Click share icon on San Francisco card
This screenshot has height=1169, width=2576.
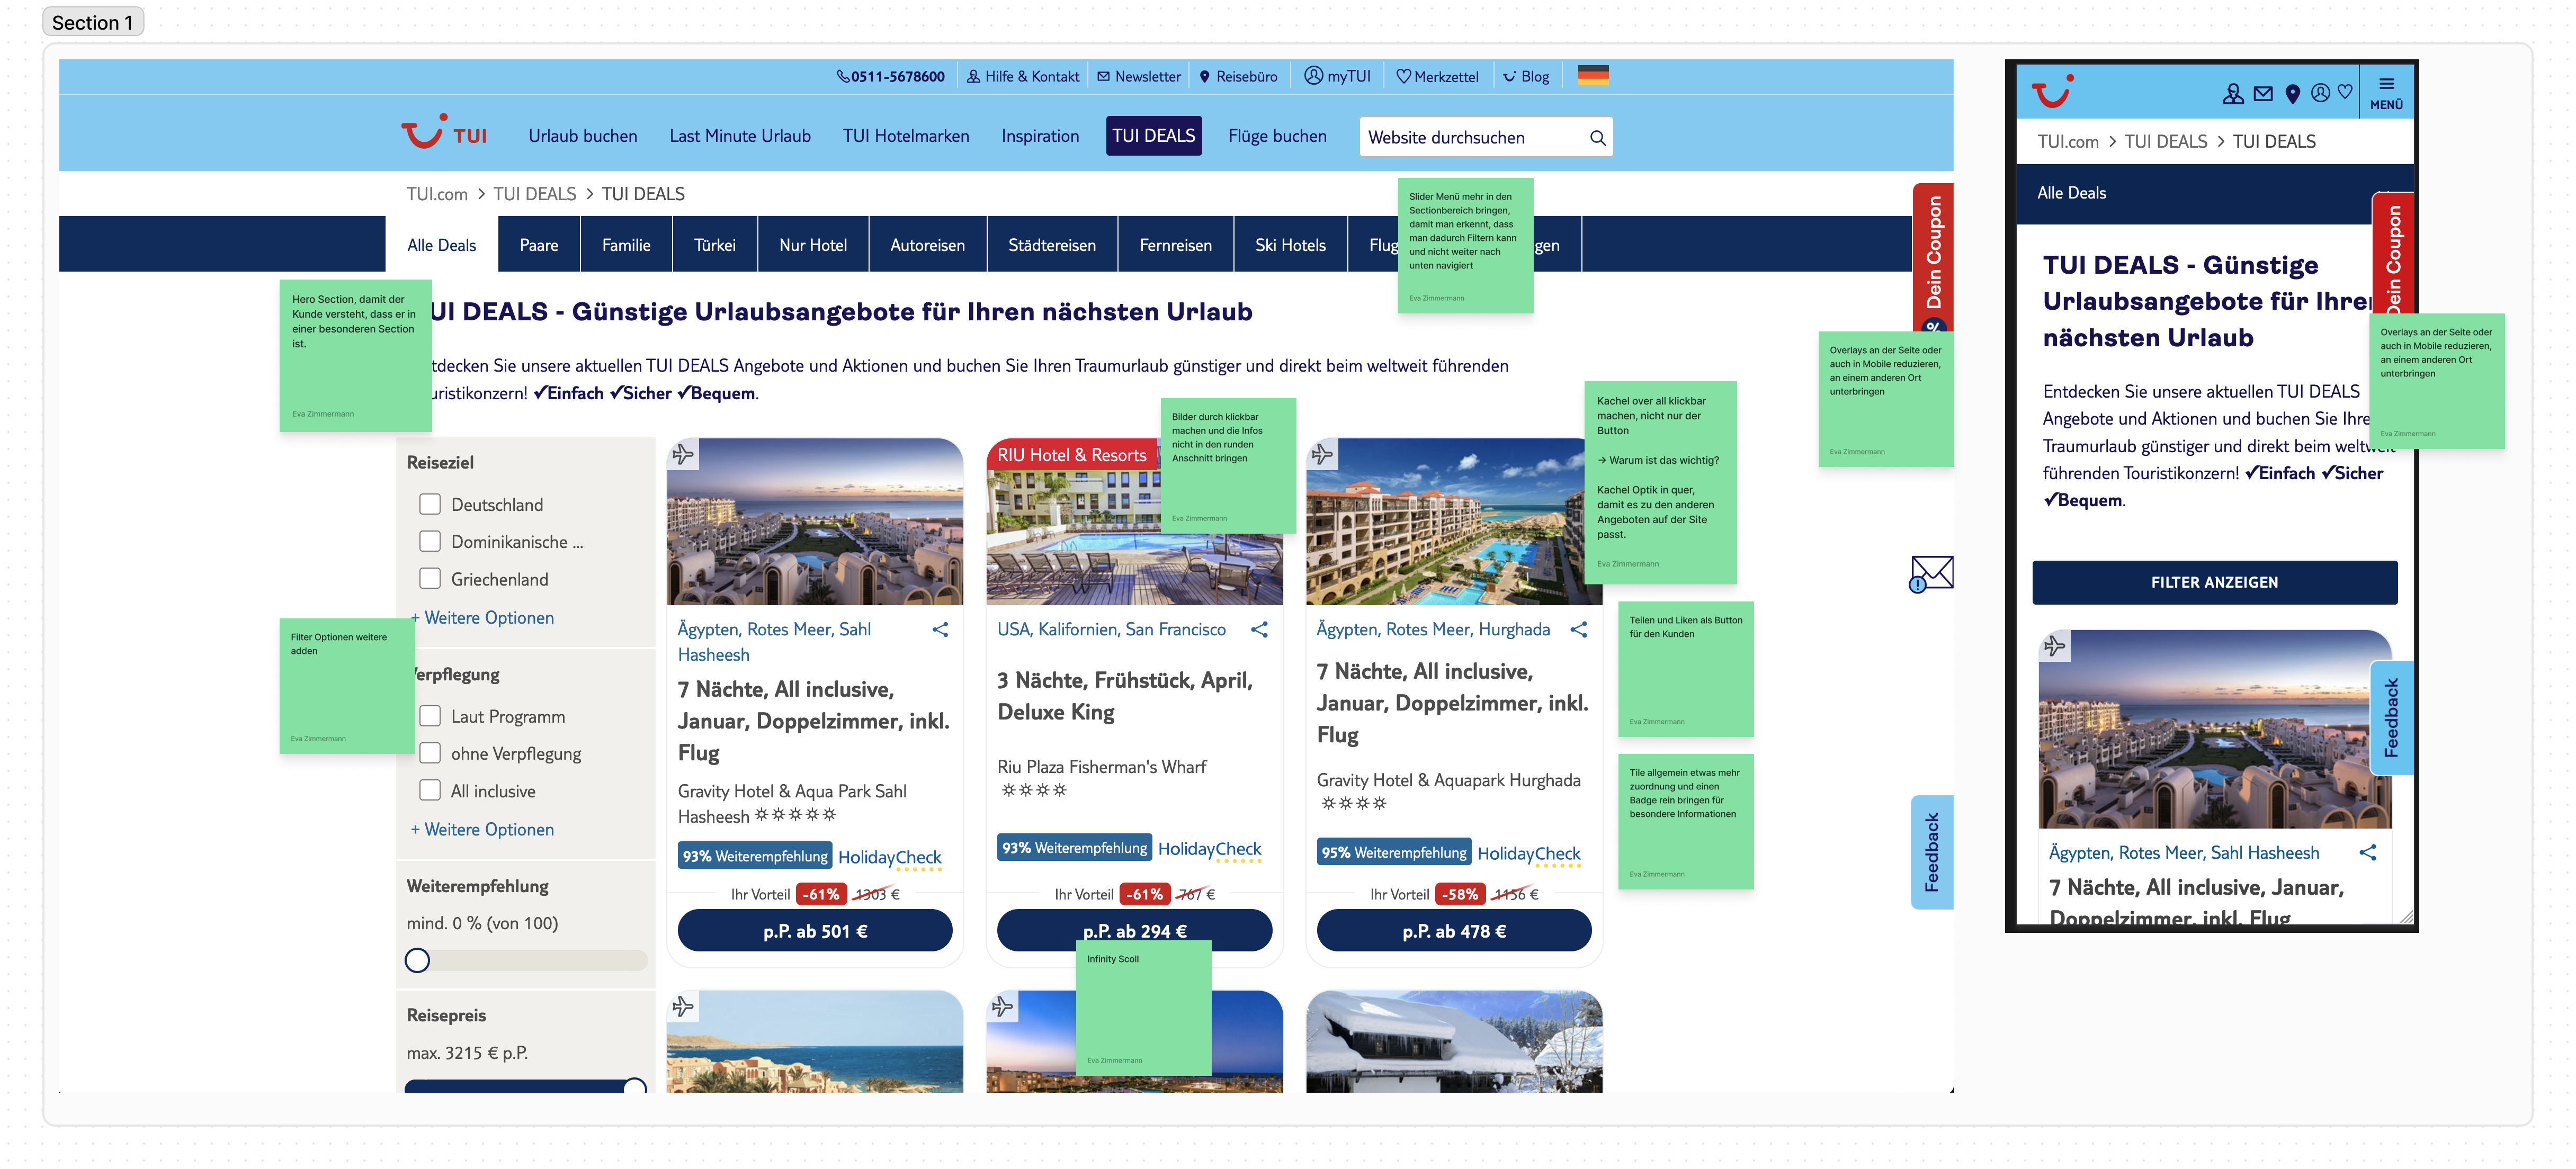click(x=1259, y=629)
